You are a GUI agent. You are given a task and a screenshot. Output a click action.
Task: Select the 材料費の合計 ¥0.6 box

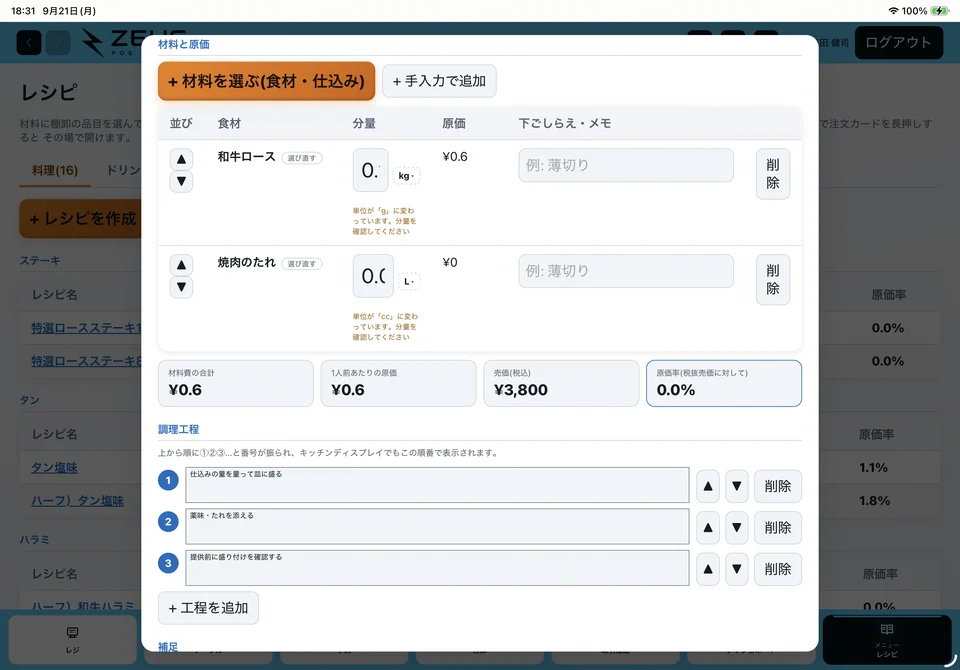(x=236, y=383)
